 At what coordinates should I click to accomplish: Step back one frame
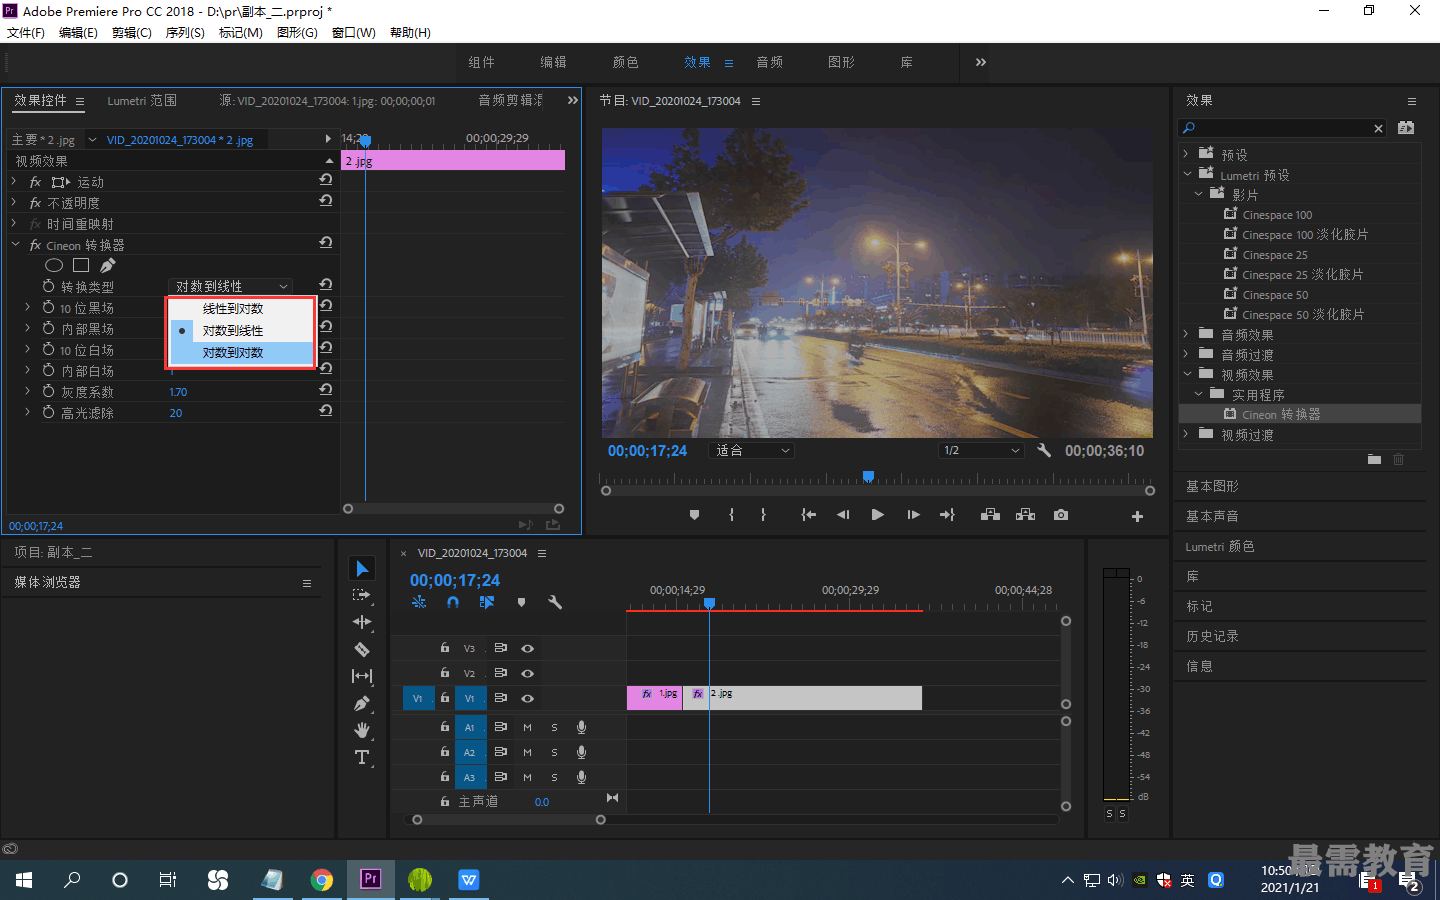pos(843,515)
